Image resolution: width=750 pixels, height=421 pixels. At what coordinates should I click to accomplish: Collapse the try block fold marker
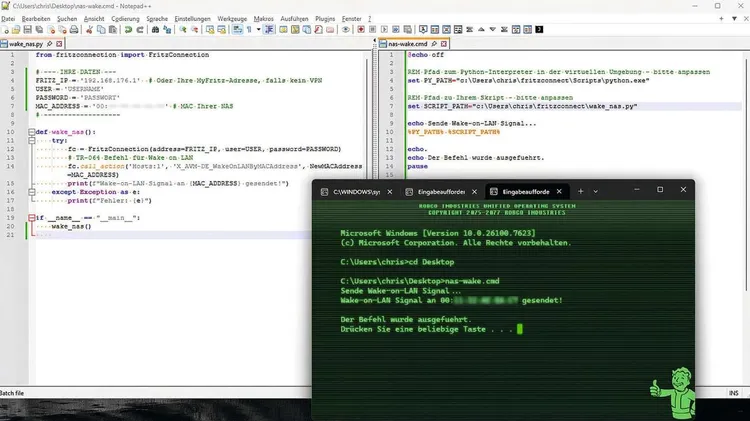click(x=31, y=141)
